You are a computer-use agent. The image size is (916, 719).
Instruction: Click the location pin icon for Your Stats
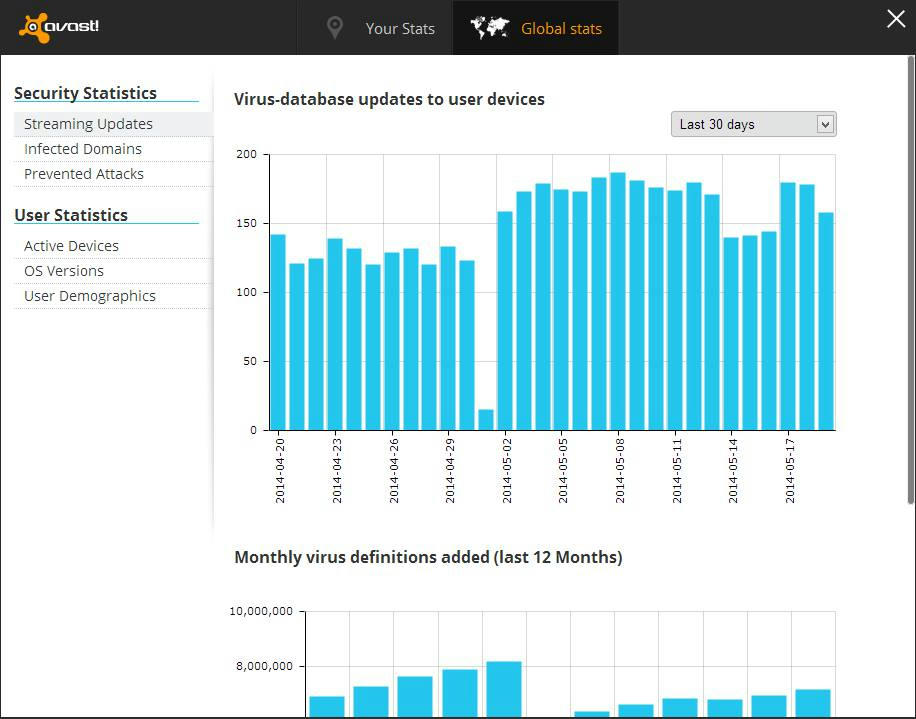[334, 28]
